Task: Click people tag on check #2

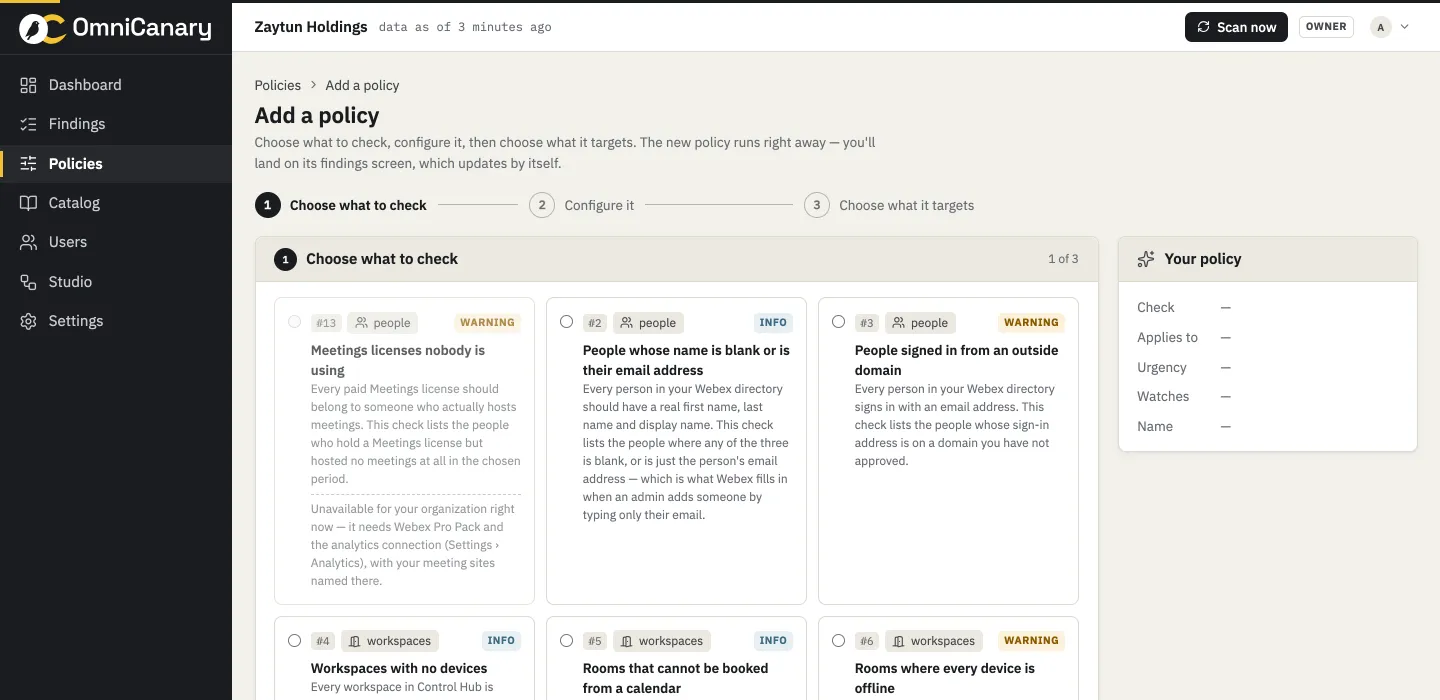Action: (x=648, y=323)
